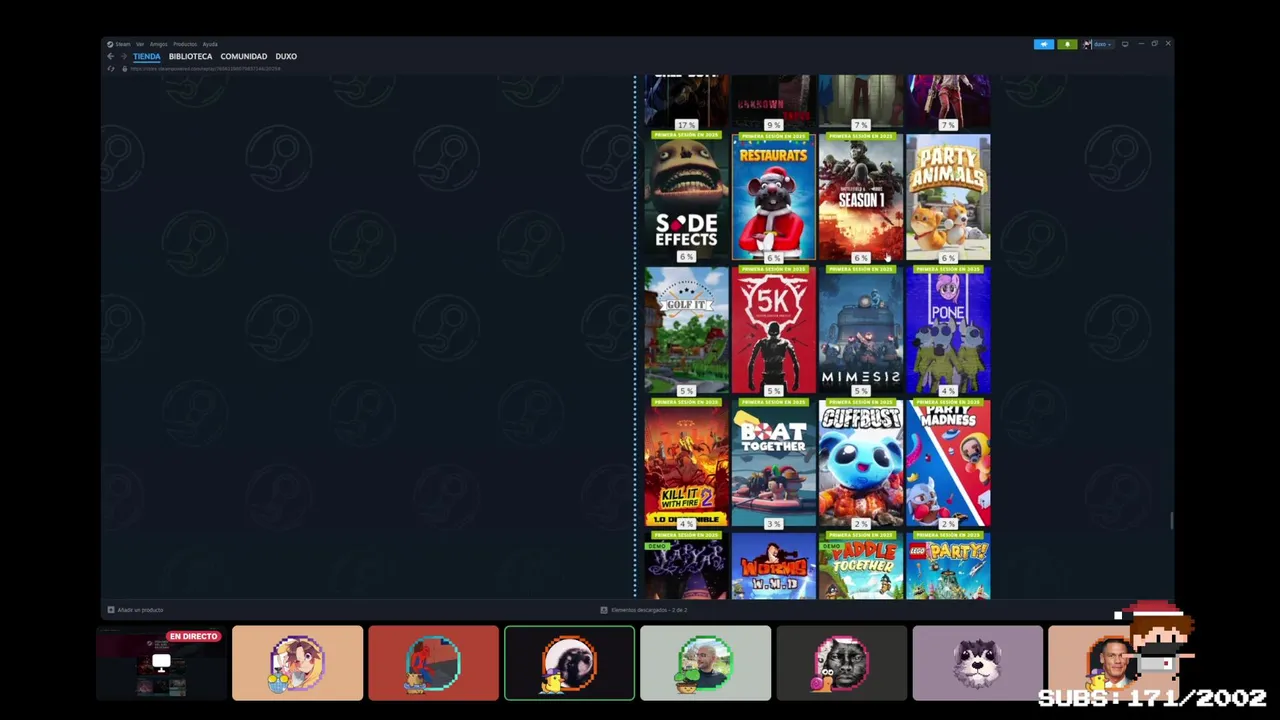Open the Ayuda menu

(x=210, y=44)
